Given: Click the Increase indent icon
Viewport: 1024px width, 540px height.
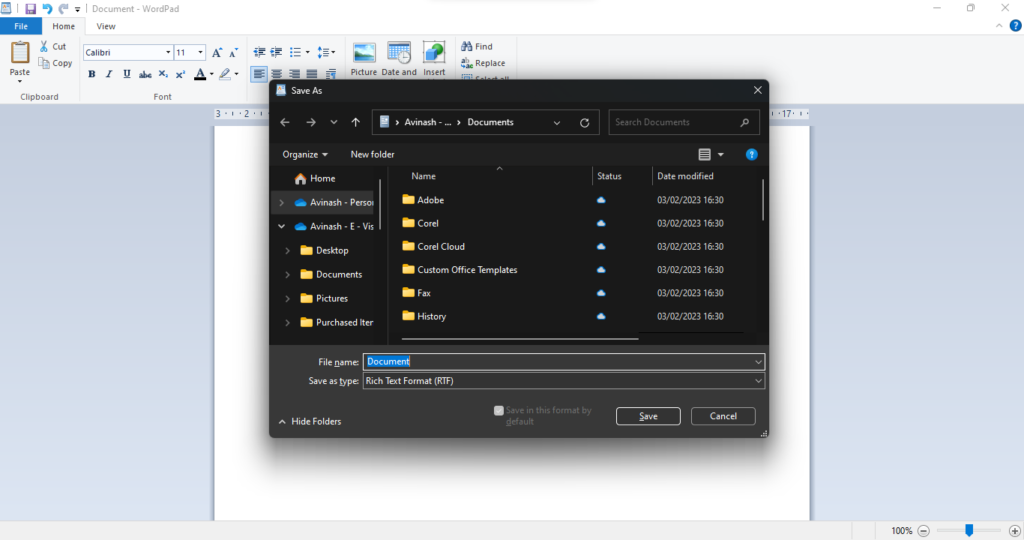Looking at the screenshot, I should click(276, 52).
